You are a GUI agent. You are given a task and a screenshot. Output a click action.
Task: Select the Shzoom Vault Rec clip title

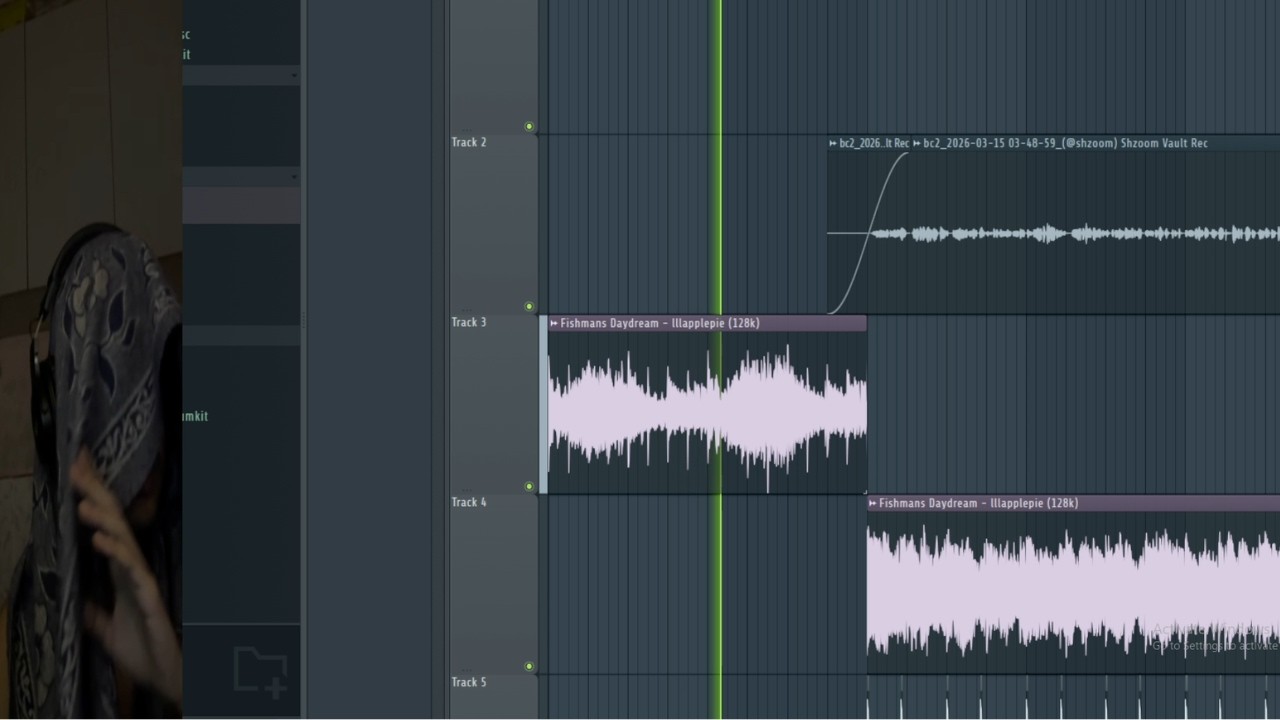1066,143
